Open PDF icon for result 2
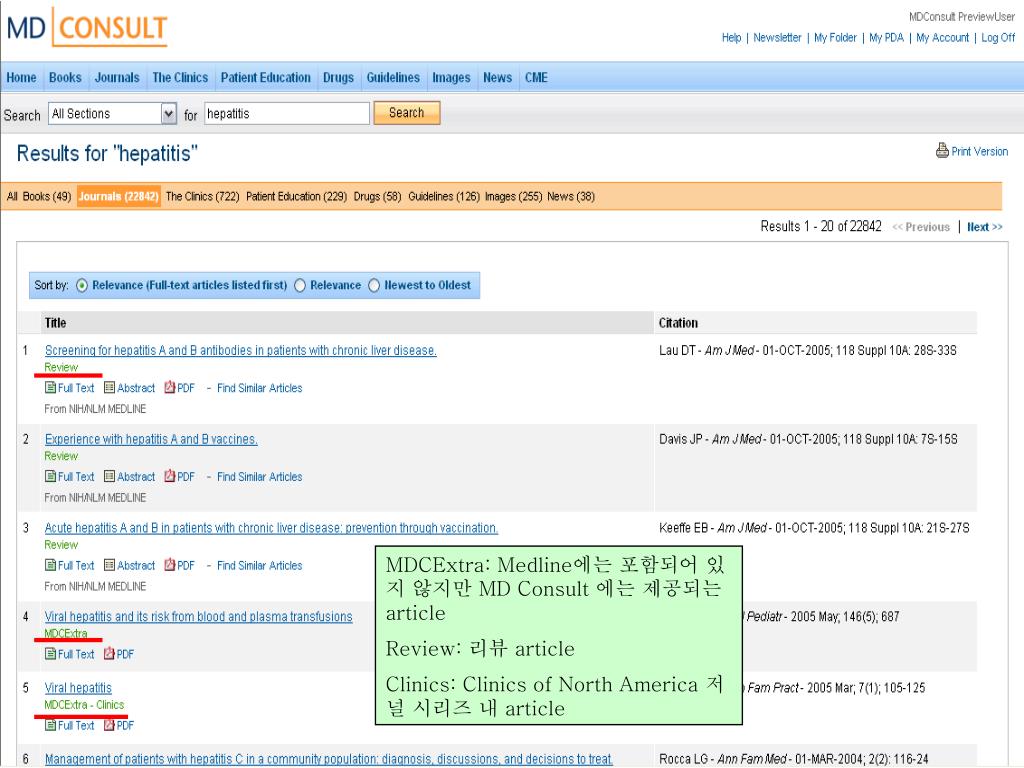Image resolution: width=1024 pixels, height=768 pixels. point(170,476)
